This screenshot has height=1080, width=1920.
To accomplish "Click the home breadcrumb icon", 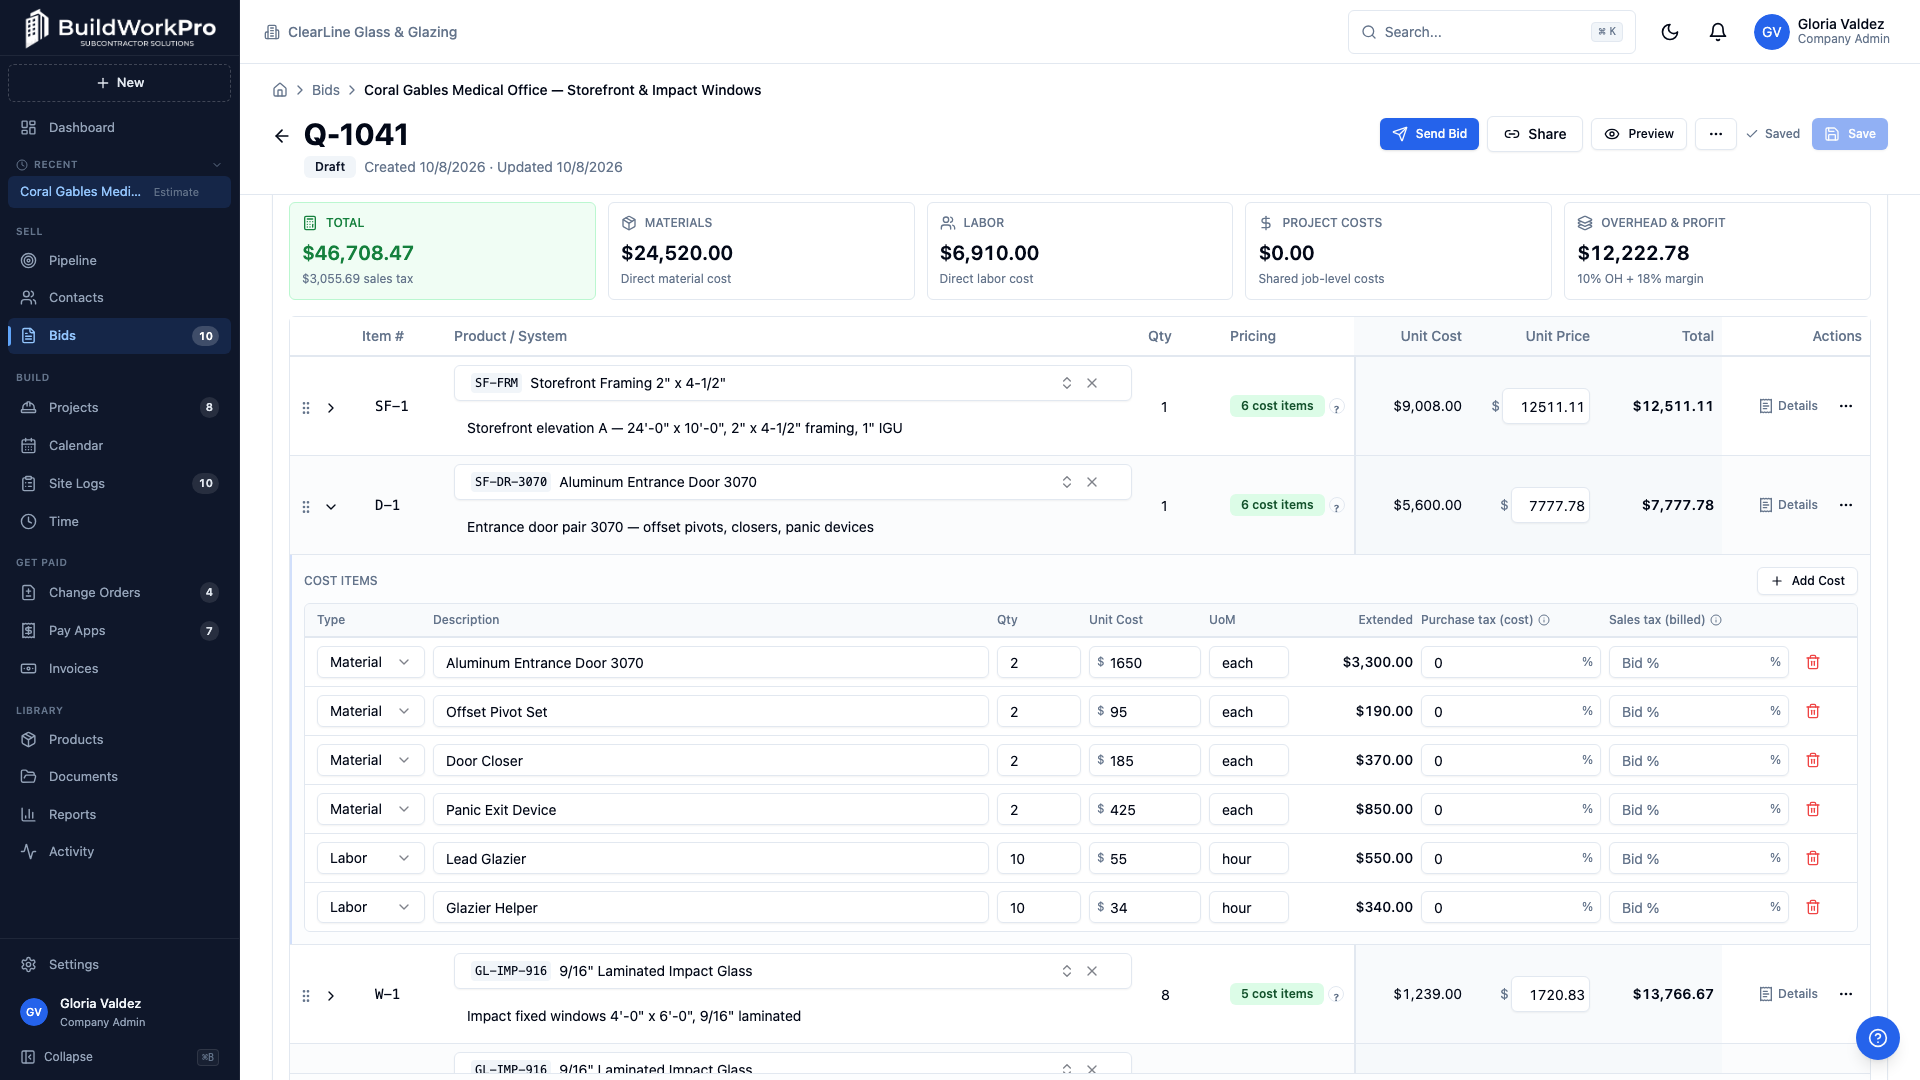I will pyautogui.click(x=280, y=90).
